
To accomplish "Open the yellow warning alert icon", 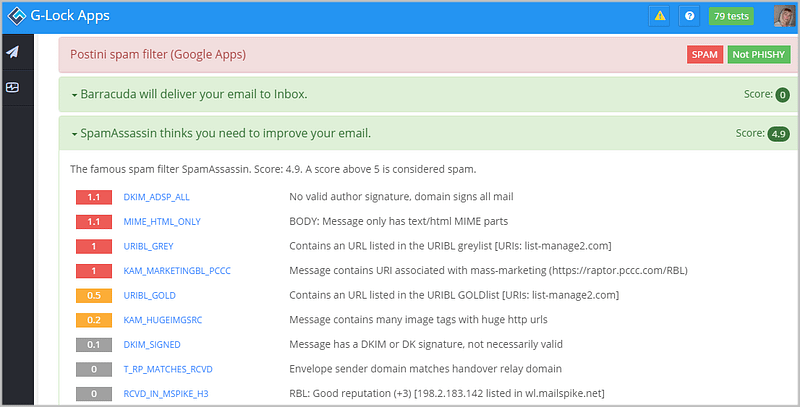I will click(660, 16).
